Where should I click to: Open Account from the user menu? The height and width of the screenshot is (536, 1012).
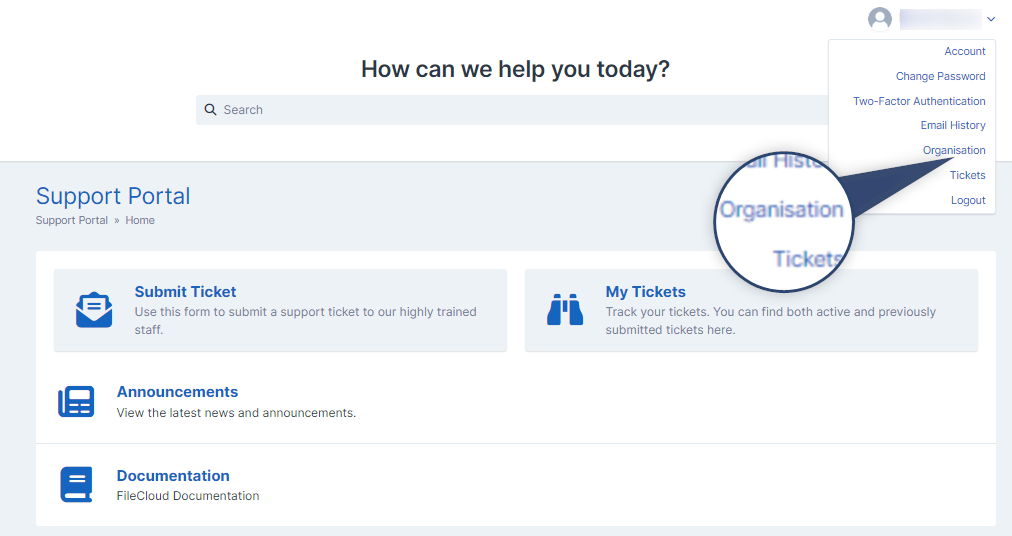(965, 51)
